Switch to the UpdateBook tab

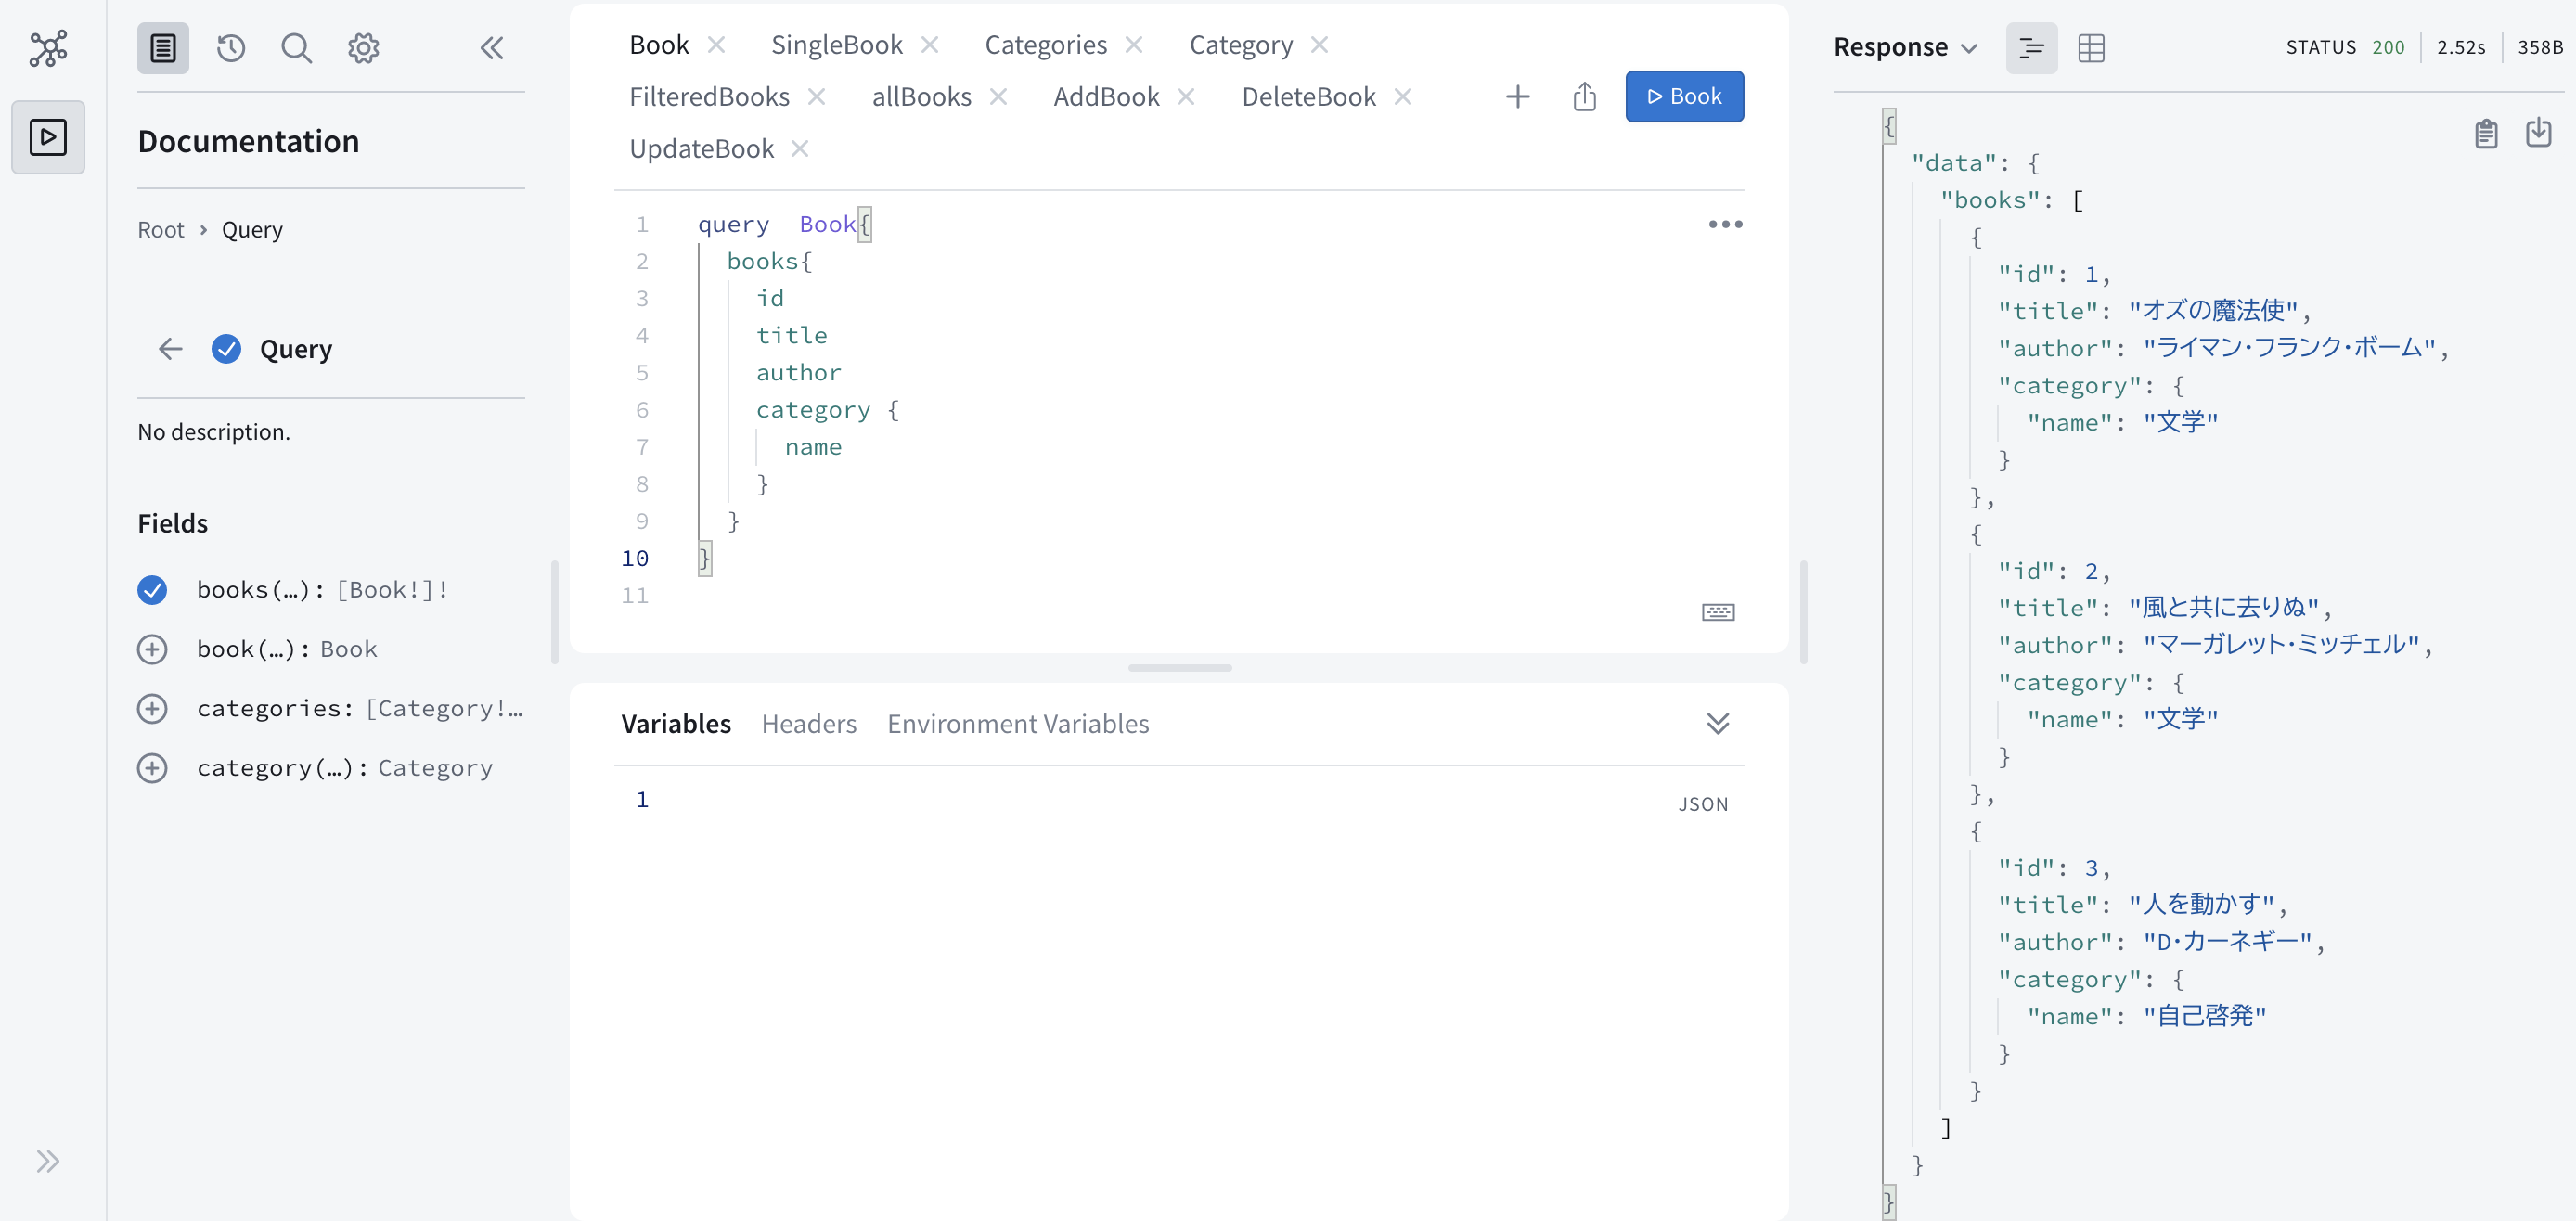[x=701, y=148]
